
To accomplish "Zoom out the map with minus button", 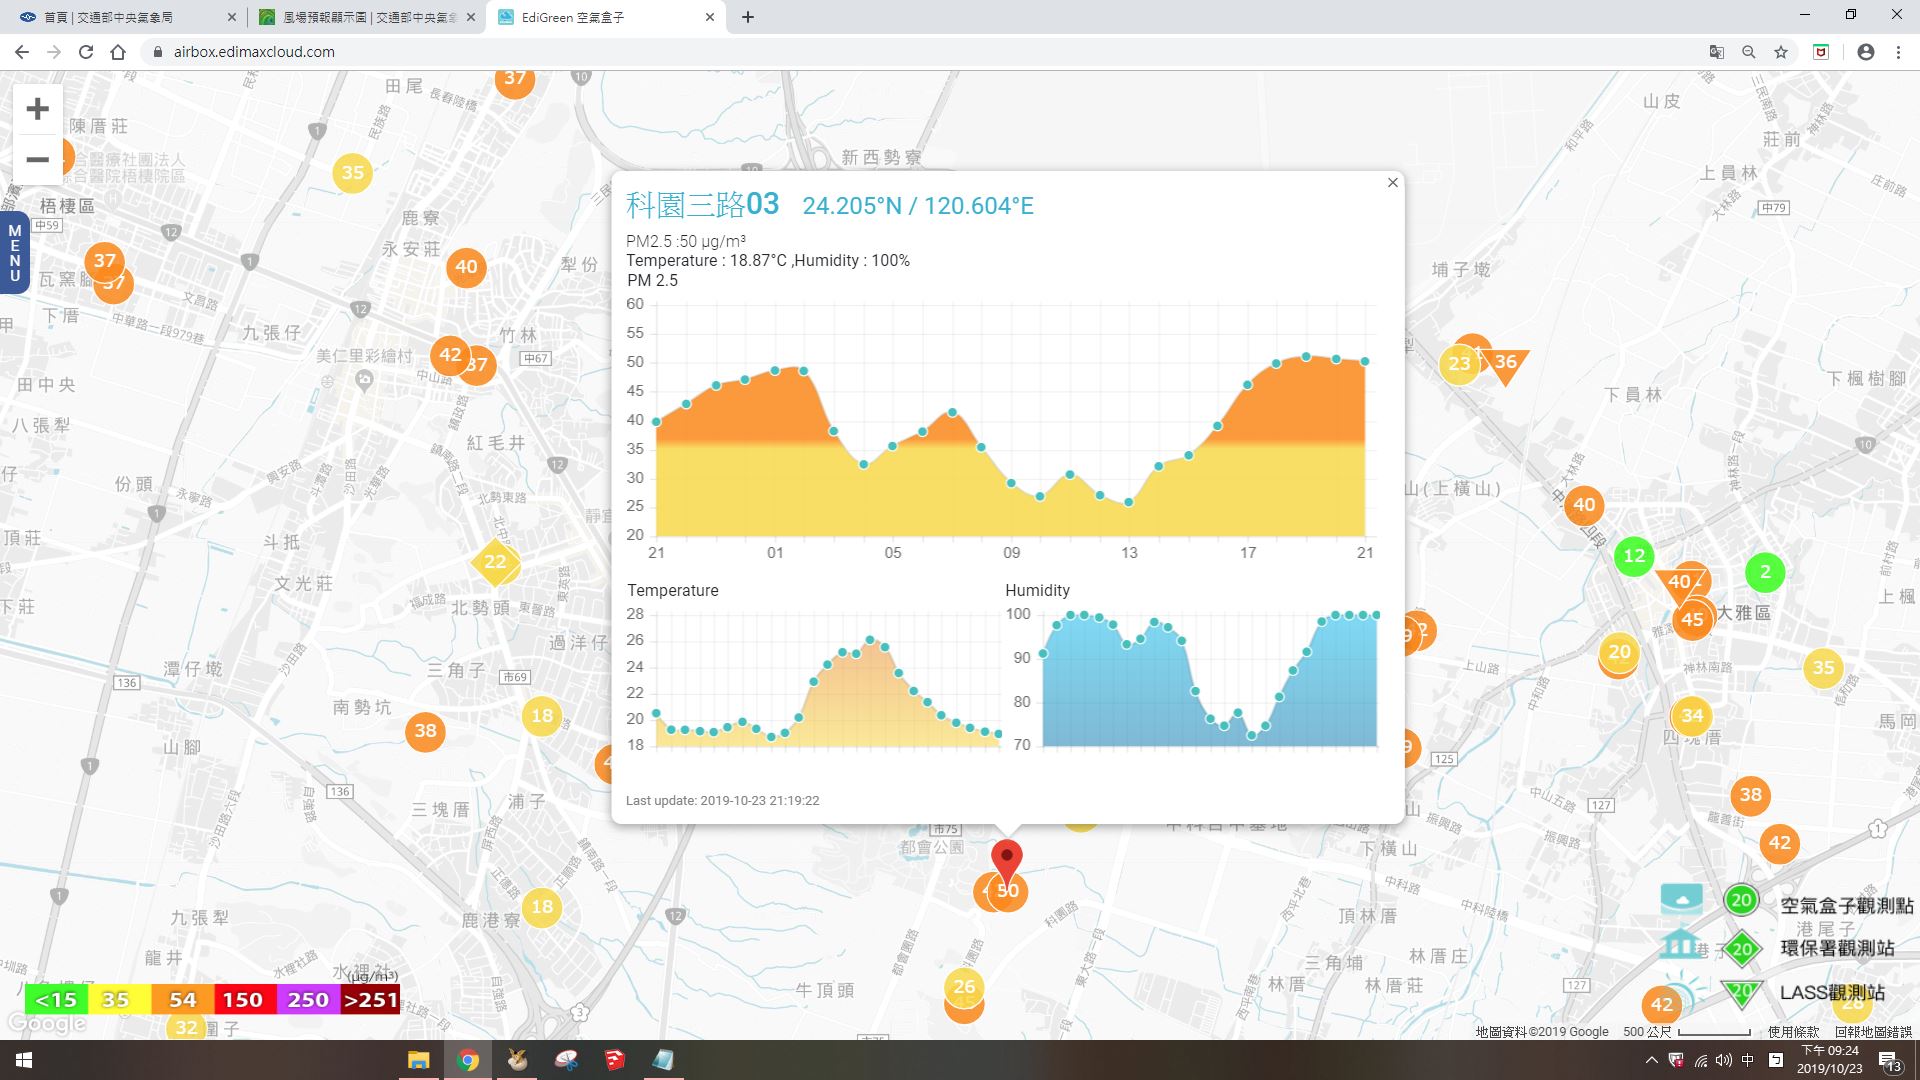I will tap(37, 159).
